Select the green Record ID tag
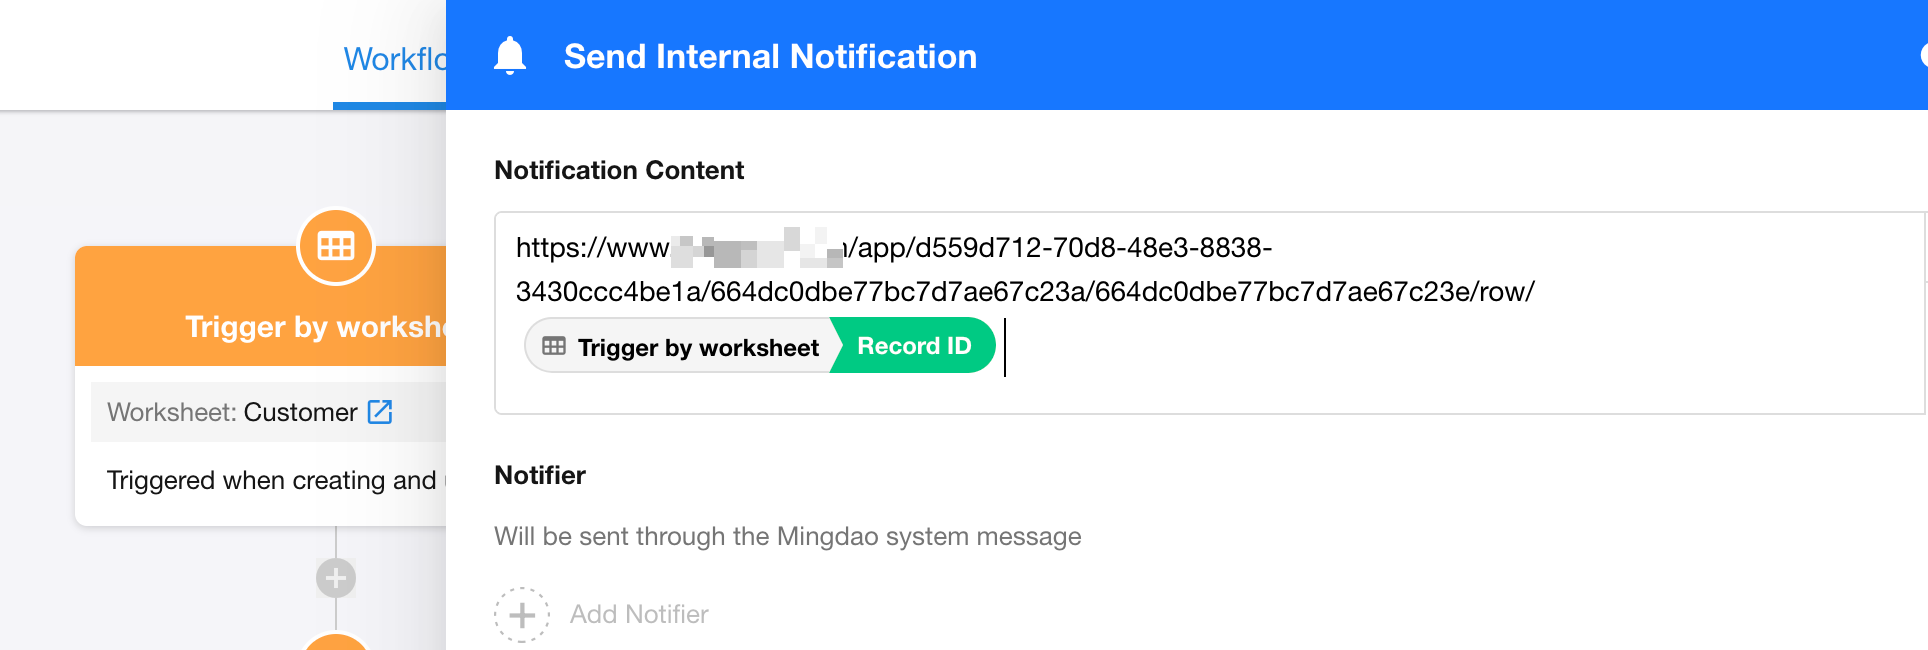 [914, 346]
